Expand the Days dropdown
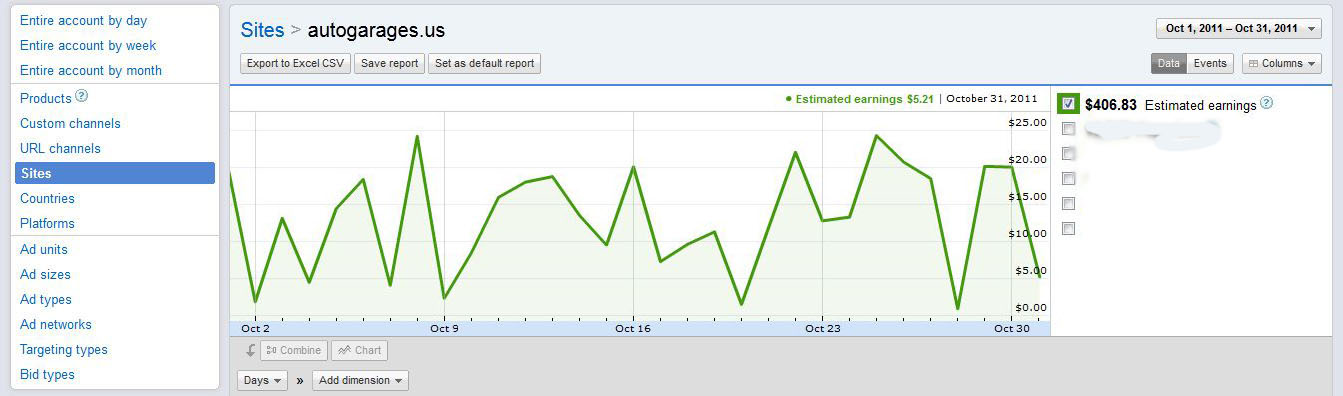 (262, 380)
